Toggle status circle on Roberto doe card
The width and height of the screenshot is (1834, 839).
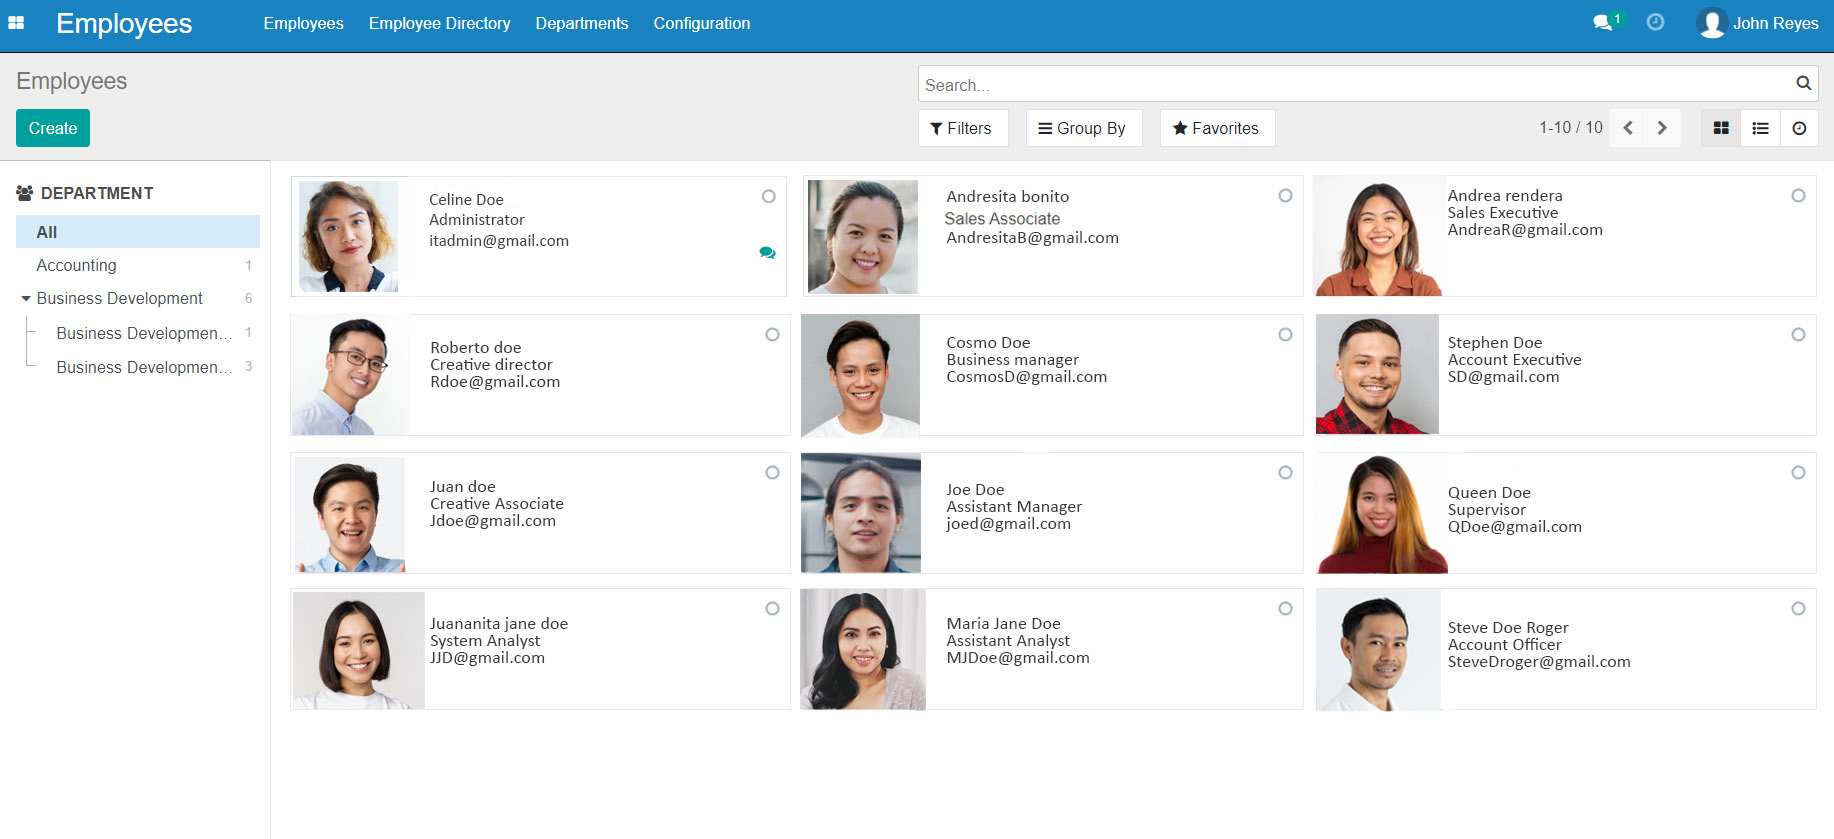pos(772,335)
